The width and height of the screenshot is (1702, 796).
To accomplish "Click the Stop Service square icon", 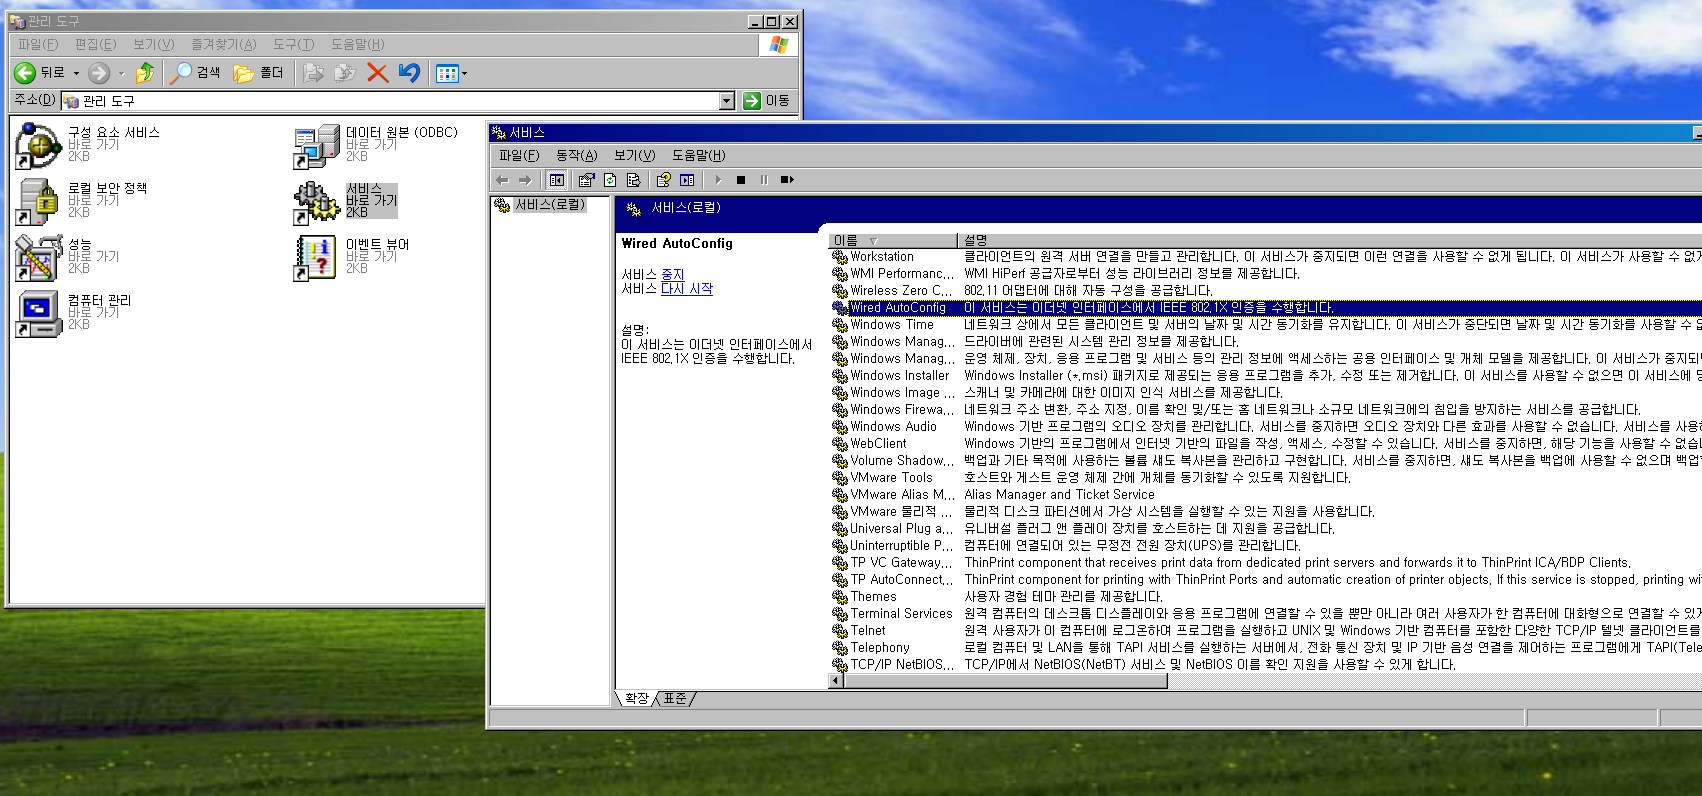I will click(741, 180).
